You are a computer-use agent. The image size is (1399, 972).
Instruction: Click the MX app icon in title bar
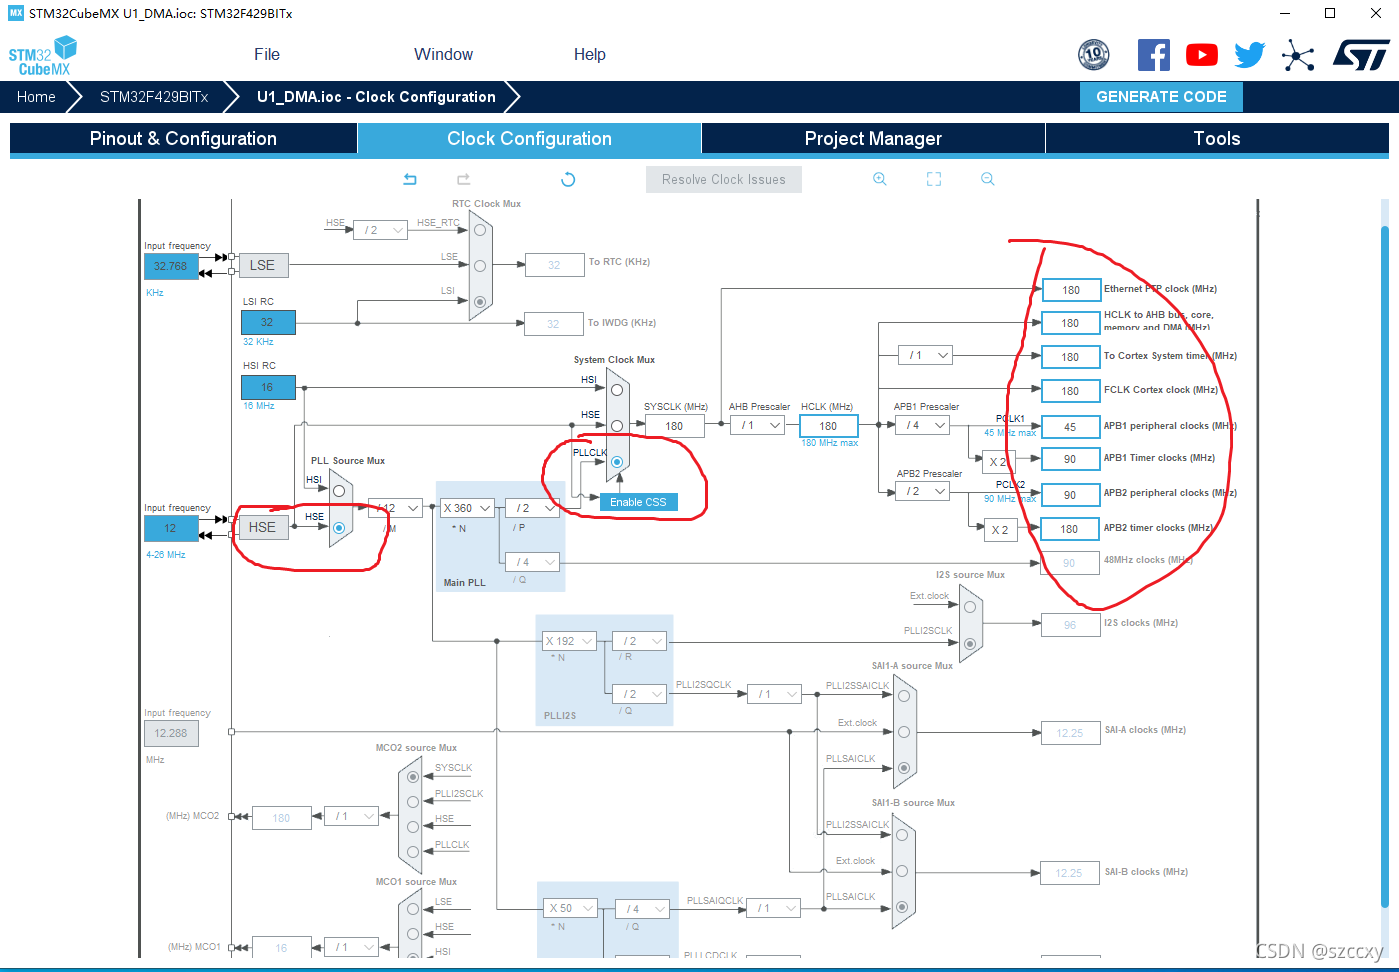tap(16, 13)
